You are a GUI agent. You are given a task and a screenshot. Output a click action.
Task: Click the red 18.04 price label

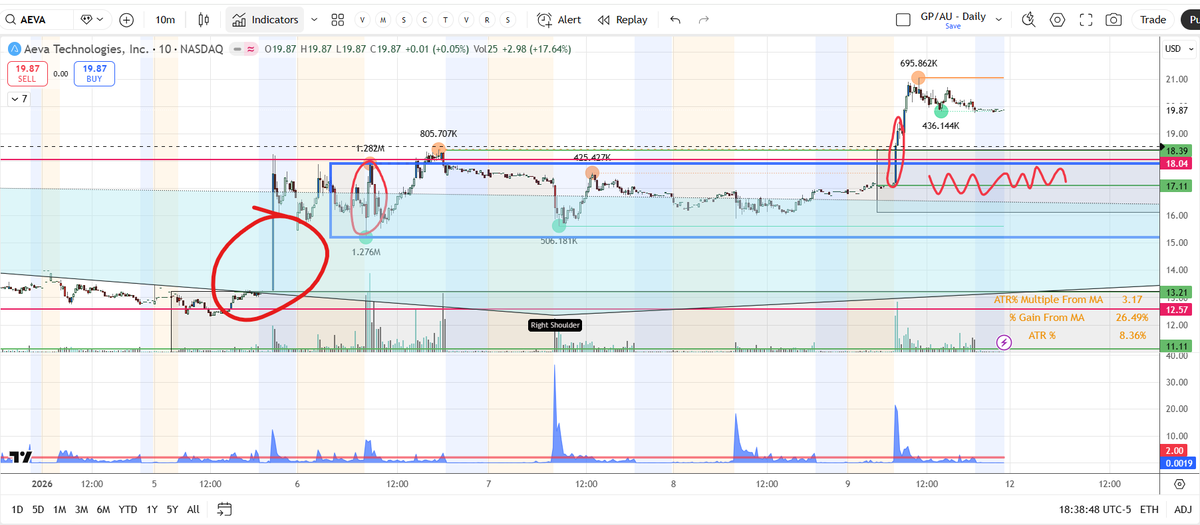(x=1175, y=163)
